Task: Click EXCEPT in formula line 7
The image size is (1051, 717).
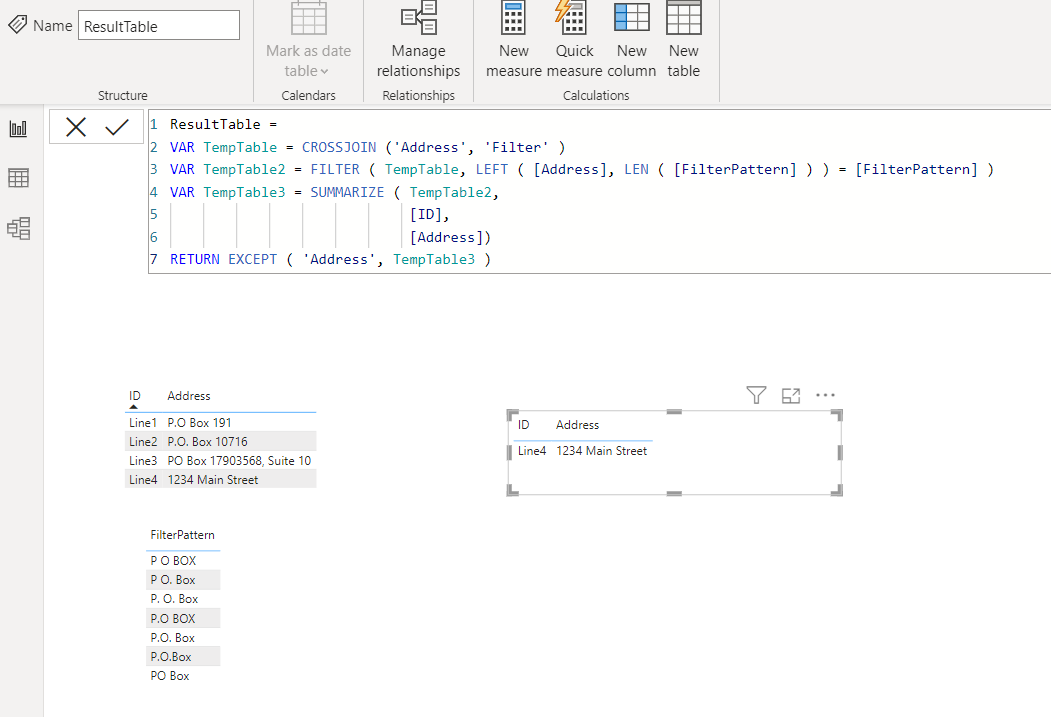Action: click(x=252, y=259)
